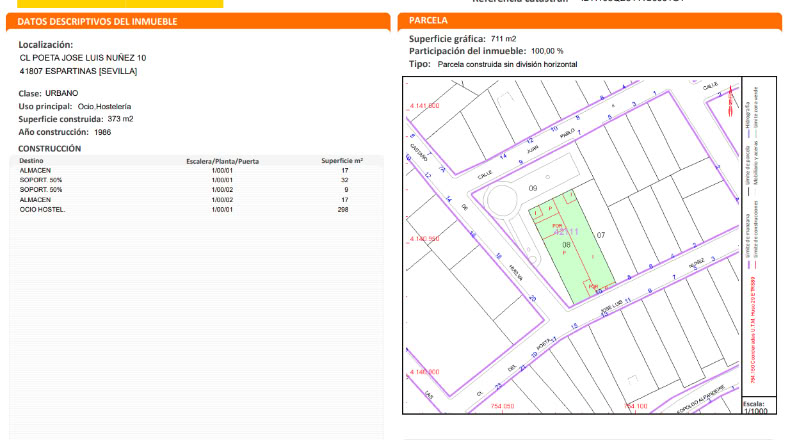Select the construction year '1986'
This screenshot has height=440, width=790.
point(102,132)
